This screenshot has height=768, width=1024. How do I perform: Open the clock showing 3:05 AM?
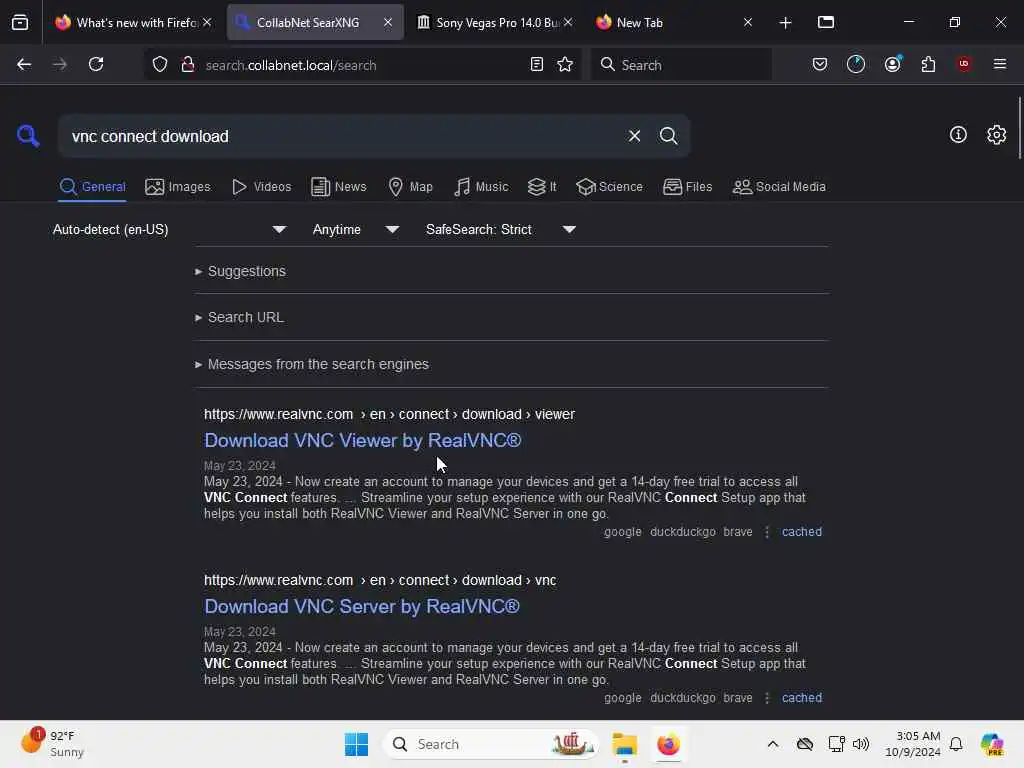coord(913,744)
